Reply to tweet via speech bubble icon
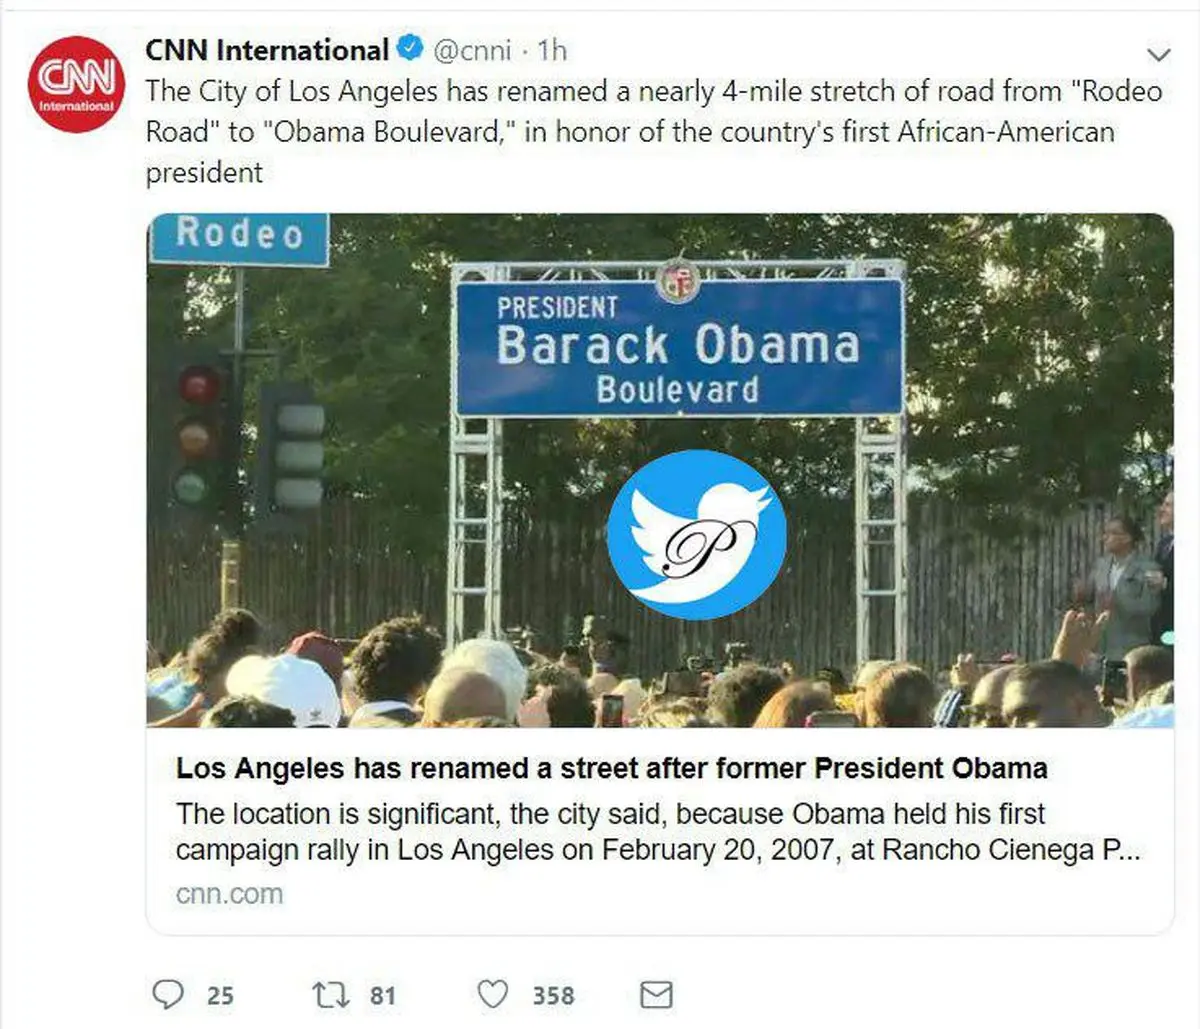This screenshot has height=1029, width=1200. pos(168,994)
